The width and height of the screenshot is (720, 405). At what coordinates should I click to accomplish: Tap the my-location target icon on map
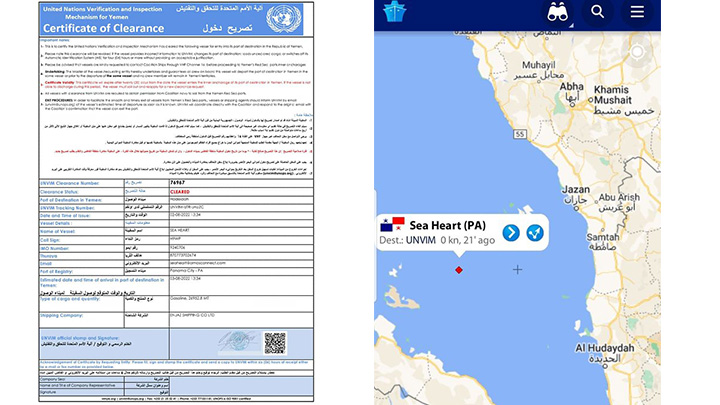click(637, 52)
